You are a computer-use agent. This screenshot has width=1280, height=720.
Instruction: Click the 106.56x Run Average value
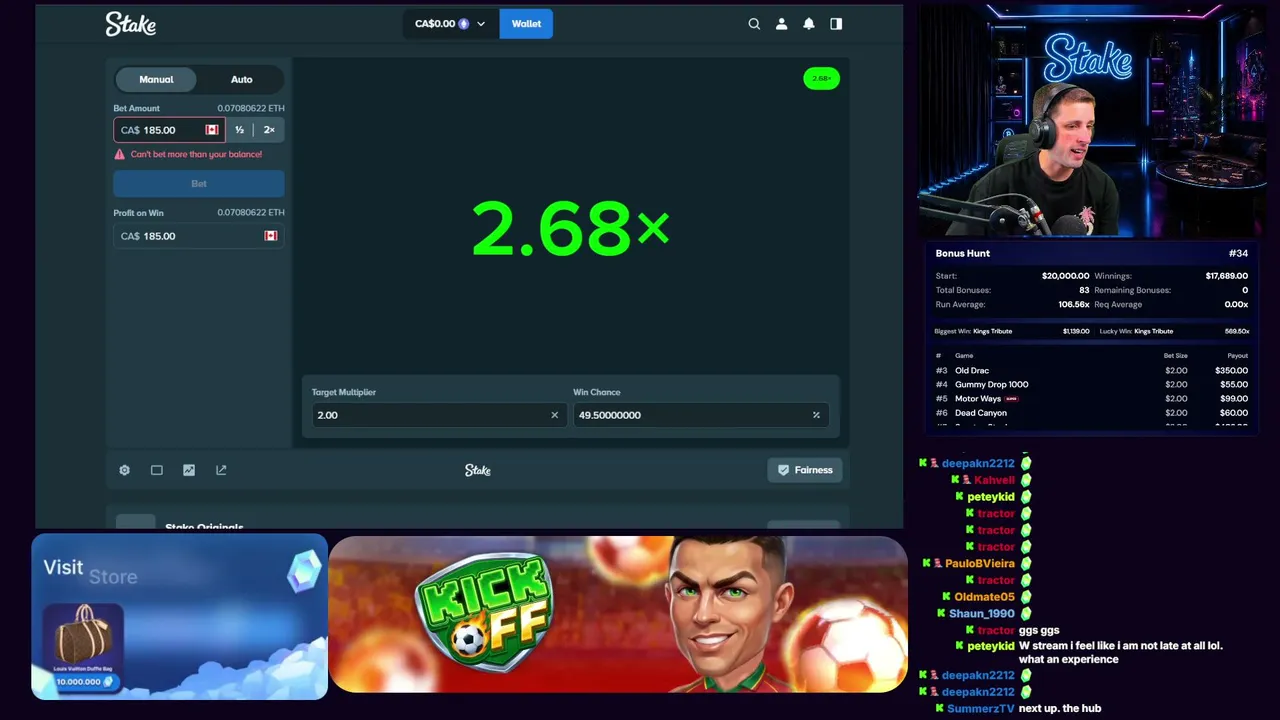click(x=1074, y=304)
